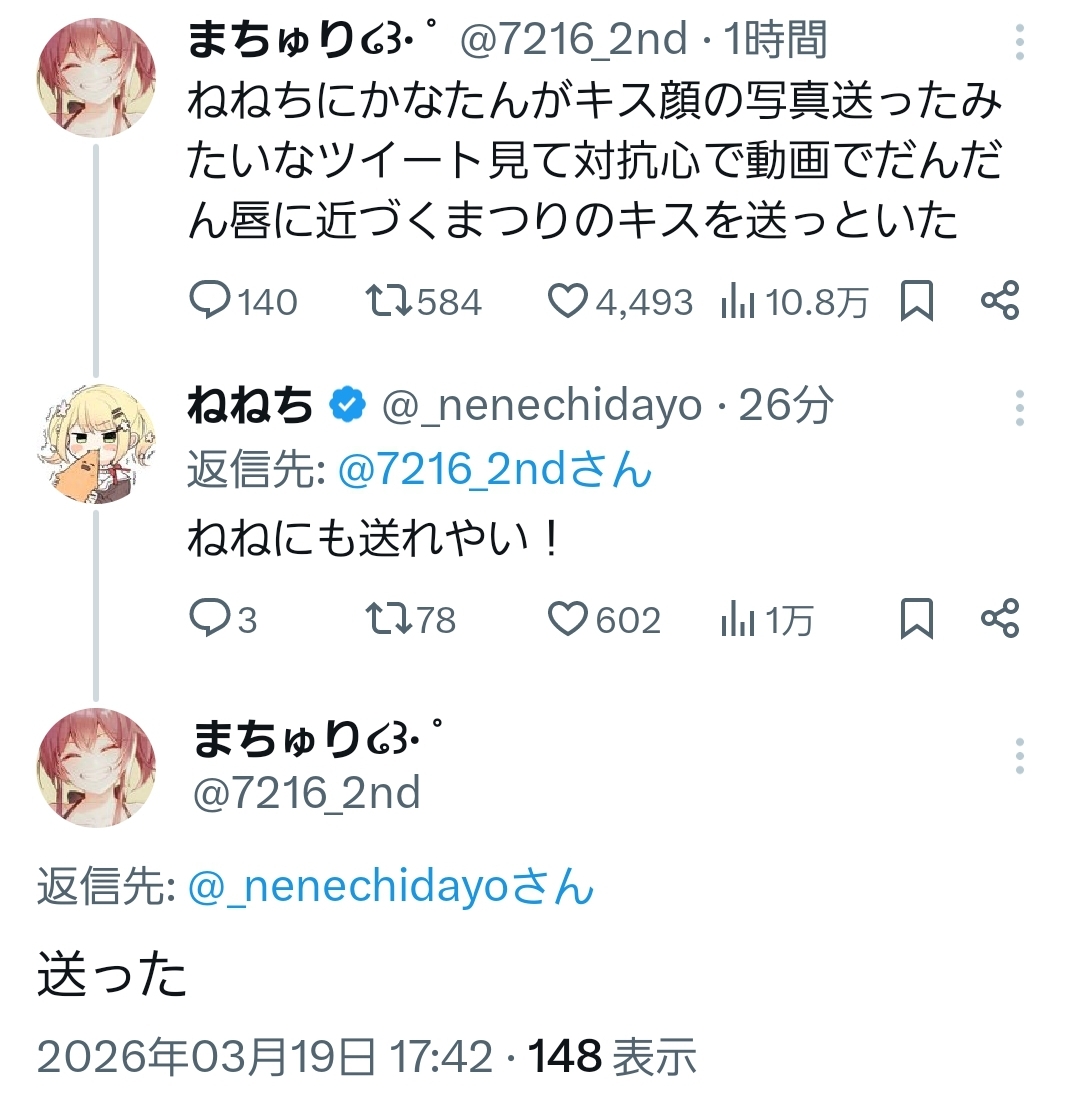Share ねねち's reply tweet
Image resolution: width=1080 pixels, height=1106 pixels.
(1000, 620)
